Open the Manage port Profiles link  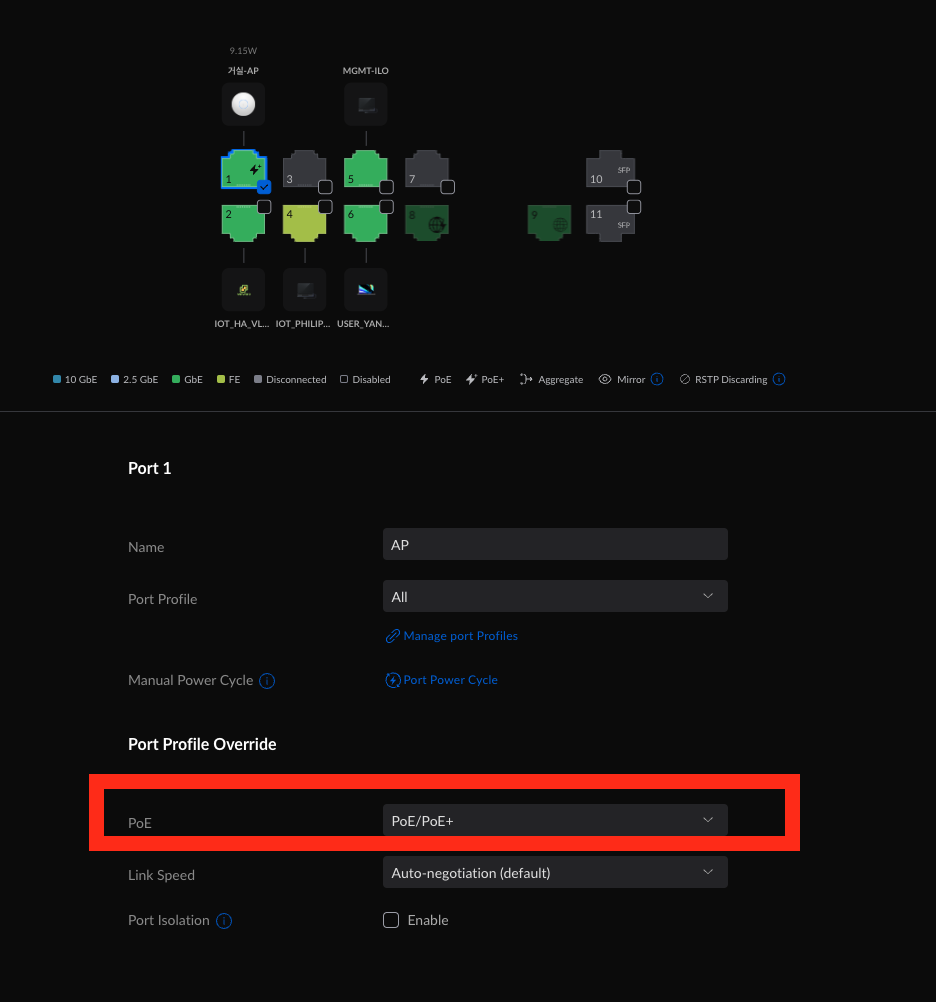tap(460, 636)
